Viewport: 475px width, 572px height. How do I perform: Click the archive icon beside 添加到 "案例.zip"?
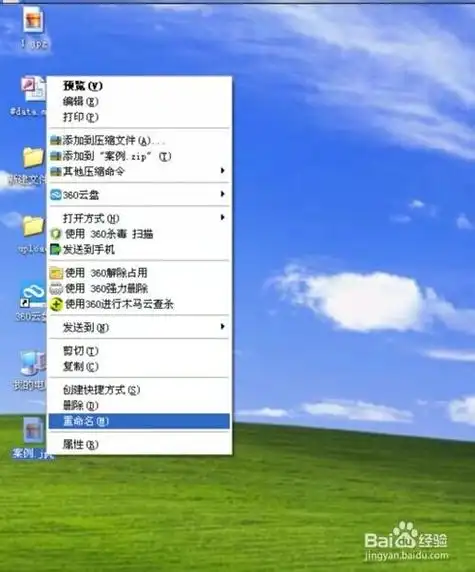coord(56,156)
